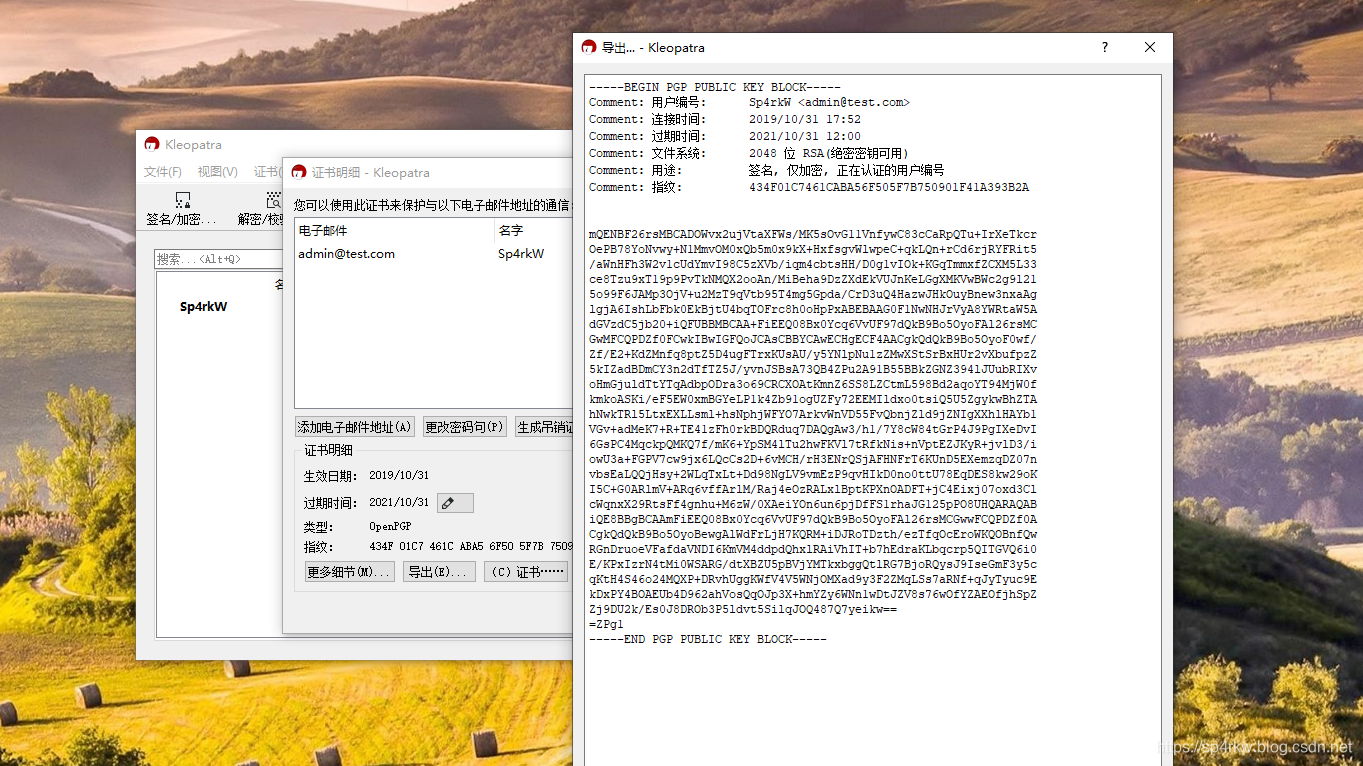
Task: Click the 2021/10/31 12:00 comment value
Action: pos(805,137)
